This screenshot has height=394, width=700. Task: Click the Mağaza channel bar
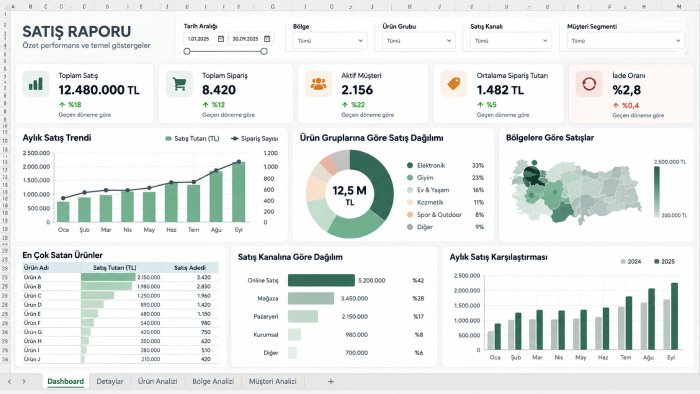(311, 299)
